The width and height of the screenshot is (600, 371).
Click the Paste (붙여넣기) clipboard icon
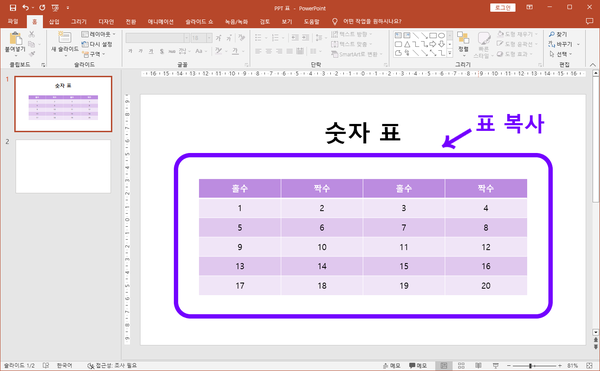pos(16,39)
